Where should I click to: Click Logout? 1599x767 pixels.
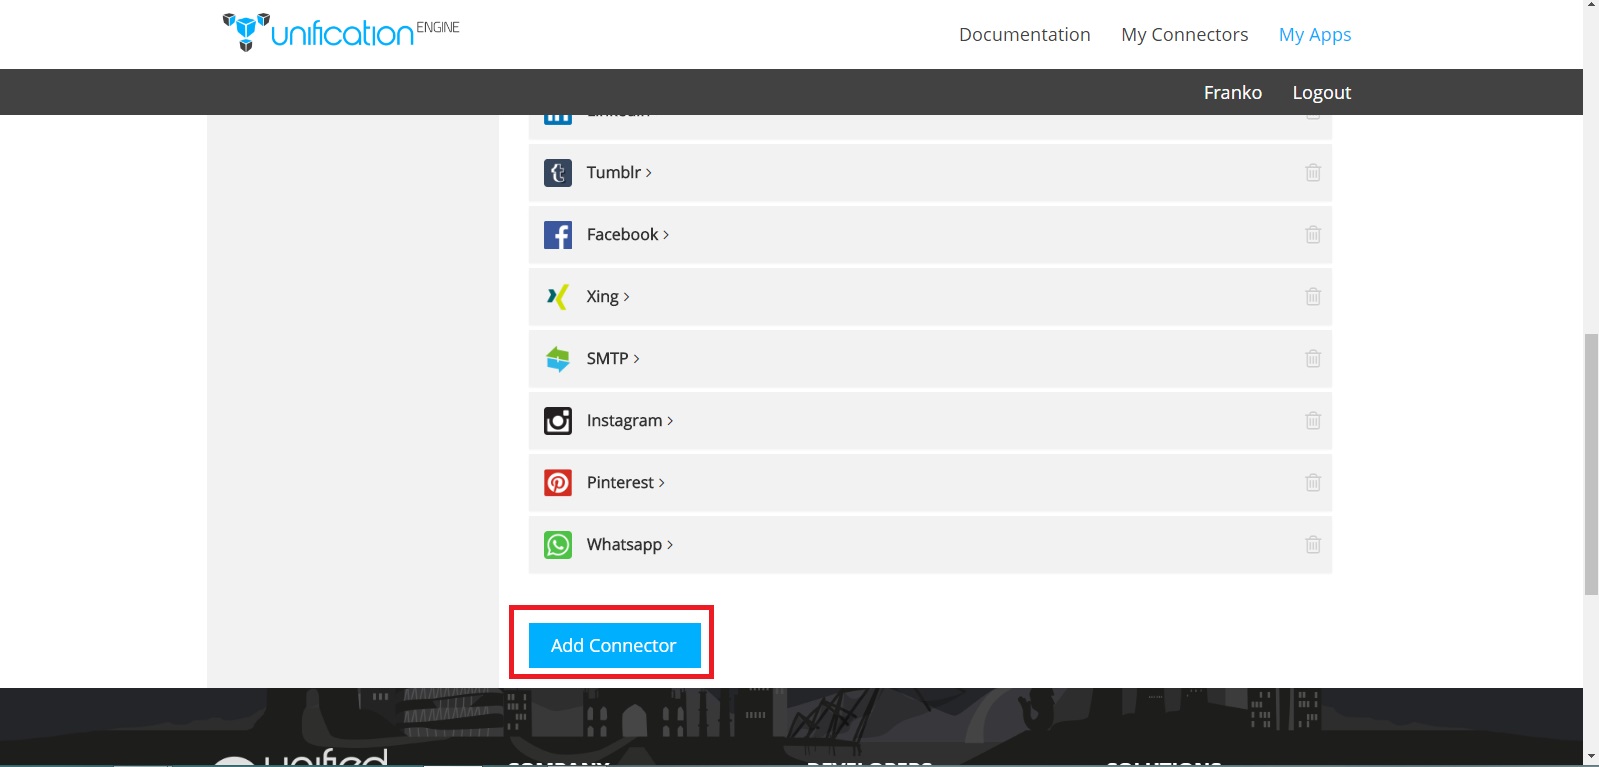(1322, 92)
